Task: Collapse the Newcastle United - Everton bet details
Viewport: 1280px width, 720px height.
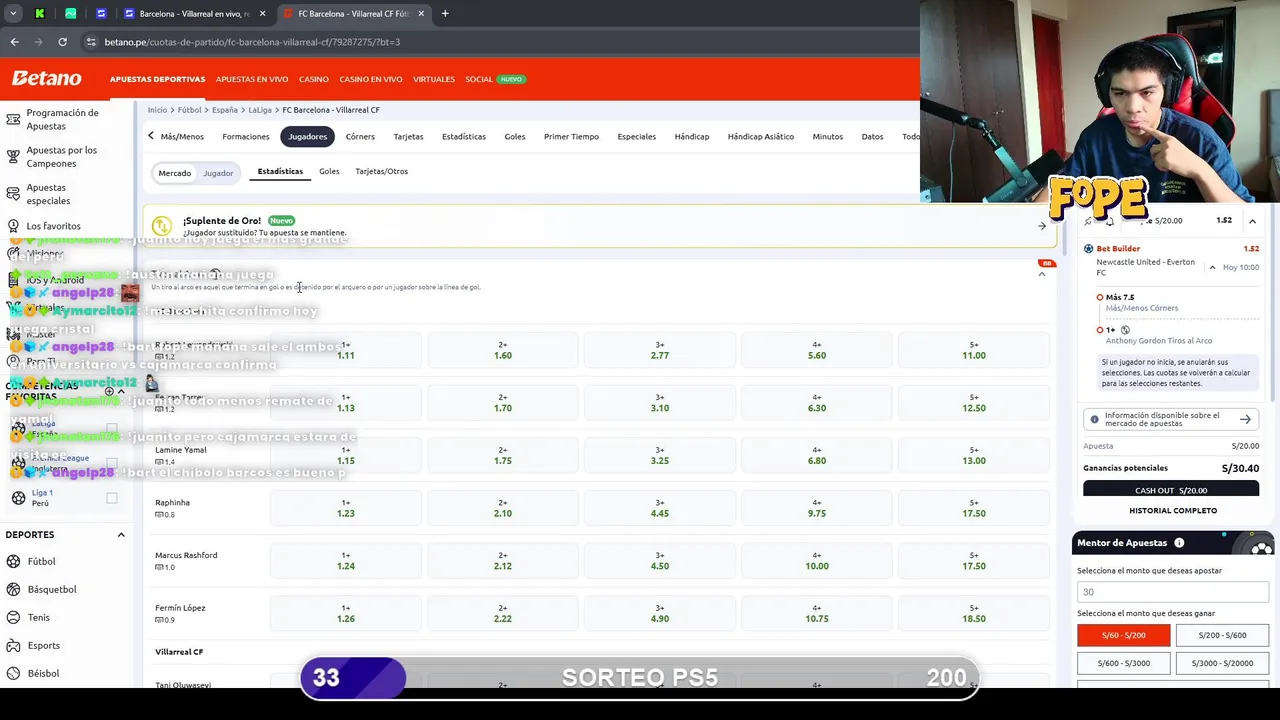Action: point(1212,268)
